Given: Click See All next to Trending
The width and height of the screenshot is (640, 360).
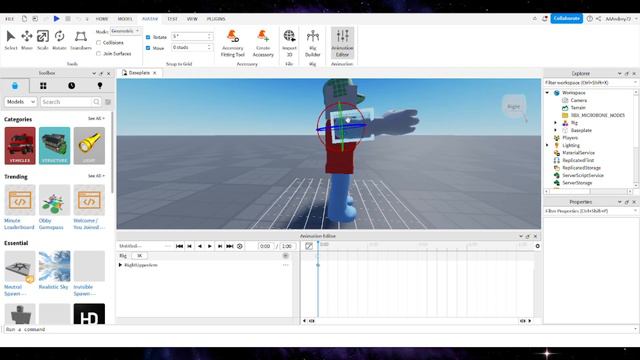Looking at the screenshot, I should [96, 176].
